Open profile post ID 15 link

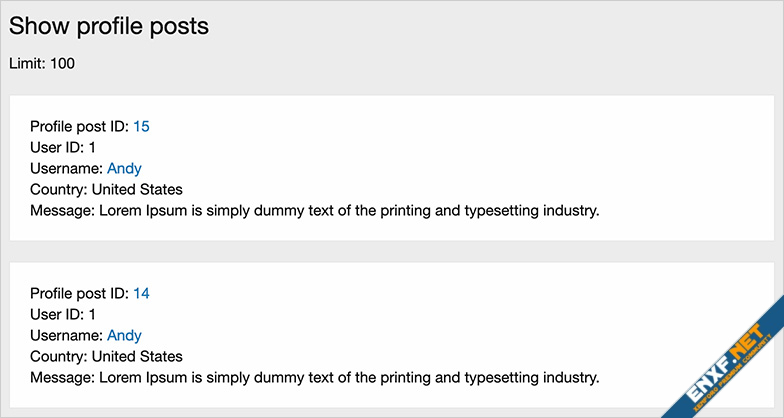(x=141, y=126)
